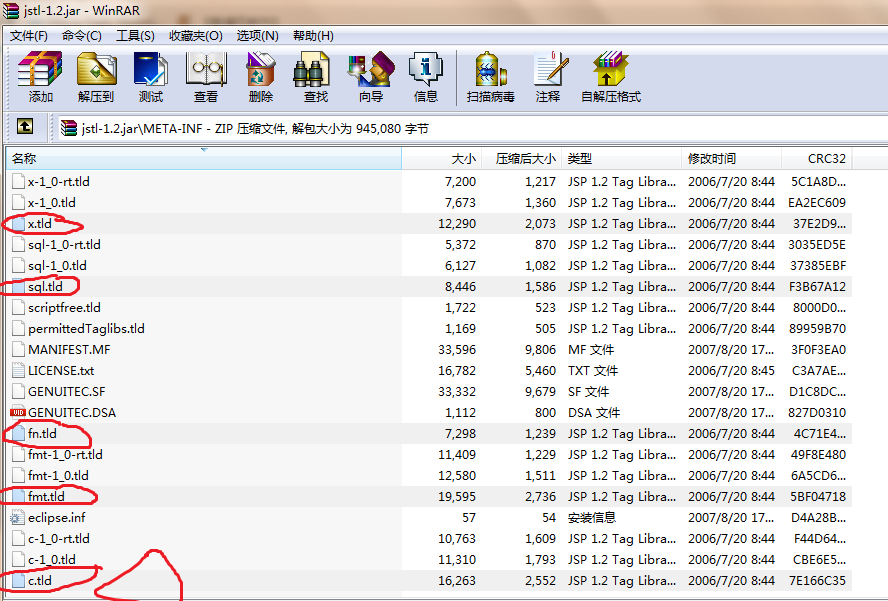Click the 查看 (View) toolbar icon
The image size is (888, 601).
[206, 69]
